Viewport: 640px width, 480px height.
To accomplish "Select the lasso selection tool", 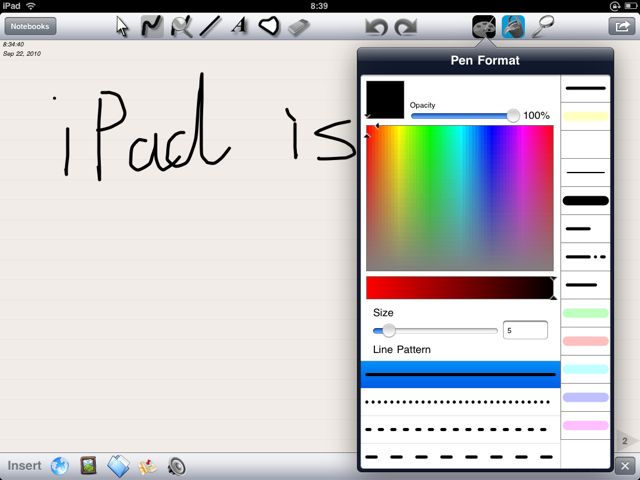I will [269, 26].
